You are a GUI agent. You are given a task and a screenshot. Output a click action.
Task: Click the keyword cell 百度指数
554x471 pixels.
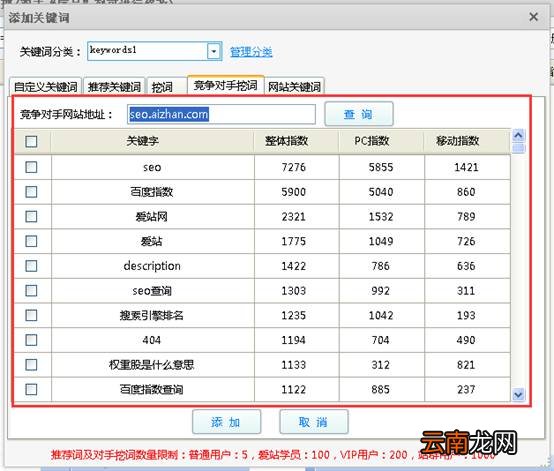pyautogui.click(x=152, y=192)
